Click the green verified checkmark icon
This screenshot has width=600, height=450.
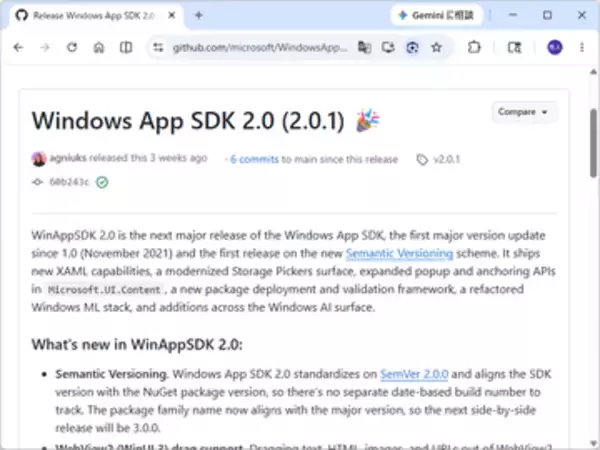[x=102, y=182]
